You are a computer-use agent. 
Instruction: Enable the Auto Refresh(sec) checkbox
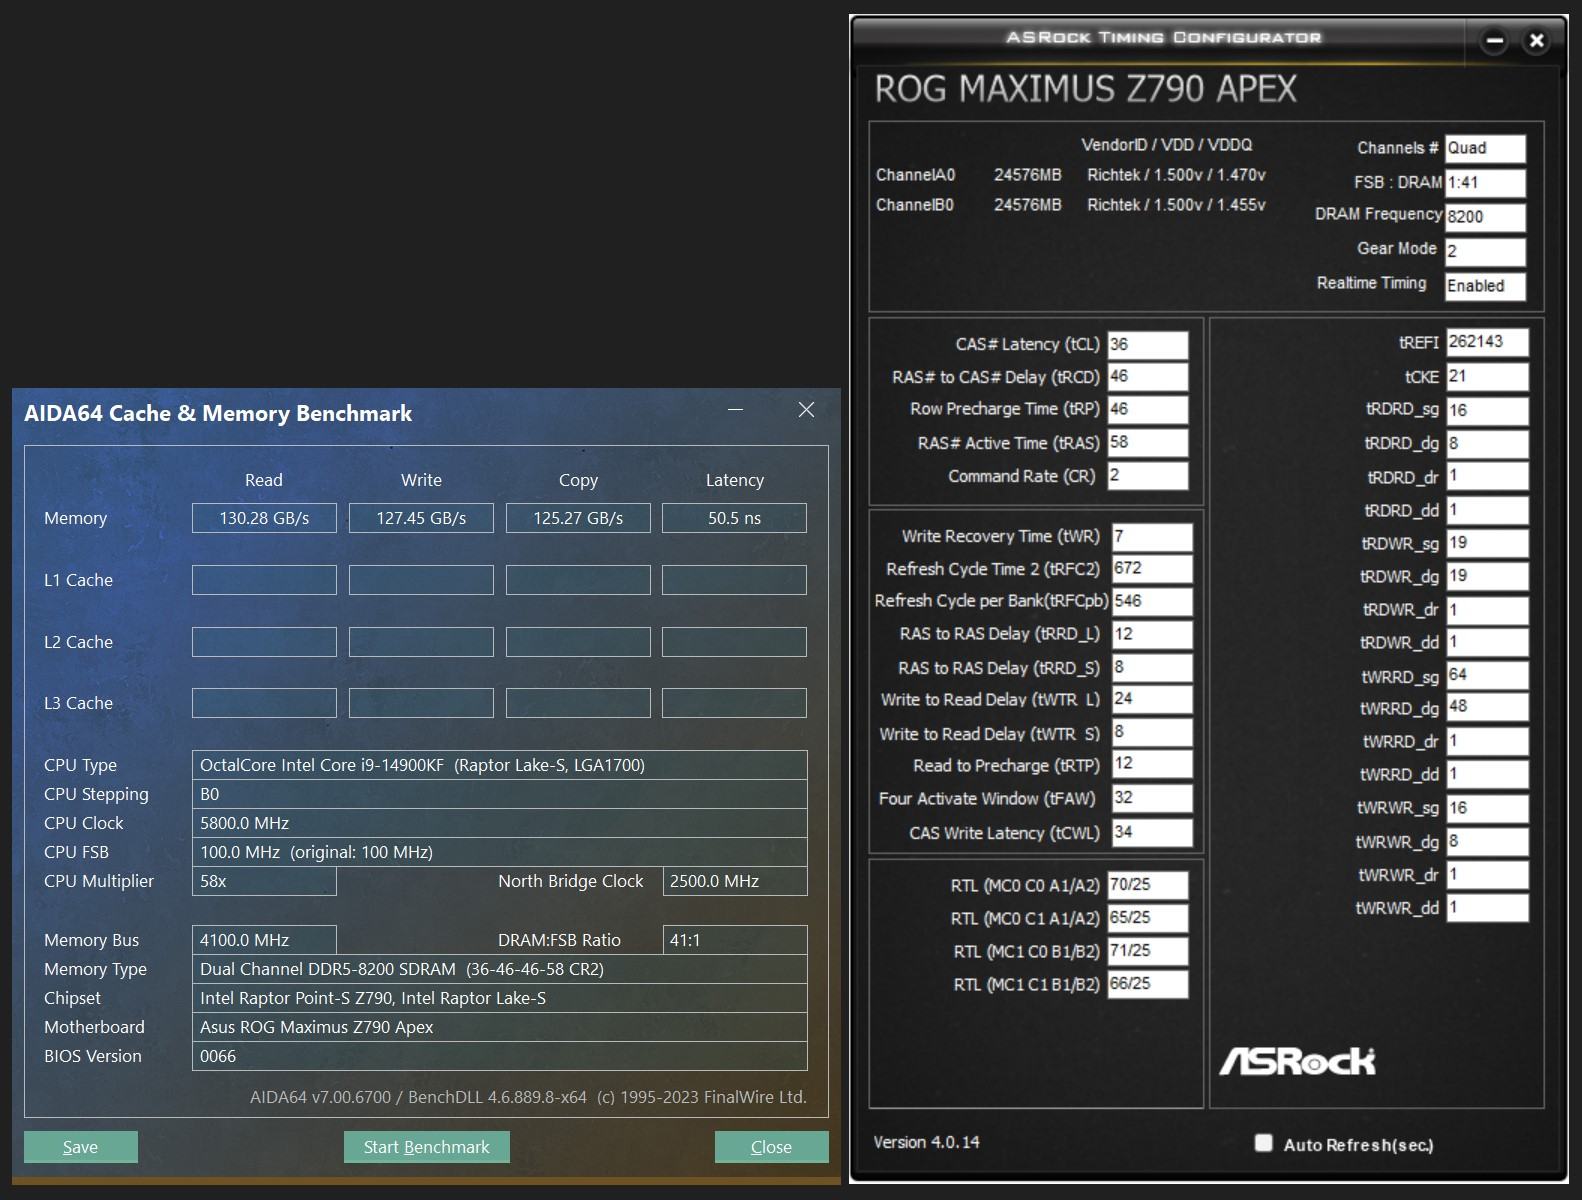click(x=1264, y=1143)
